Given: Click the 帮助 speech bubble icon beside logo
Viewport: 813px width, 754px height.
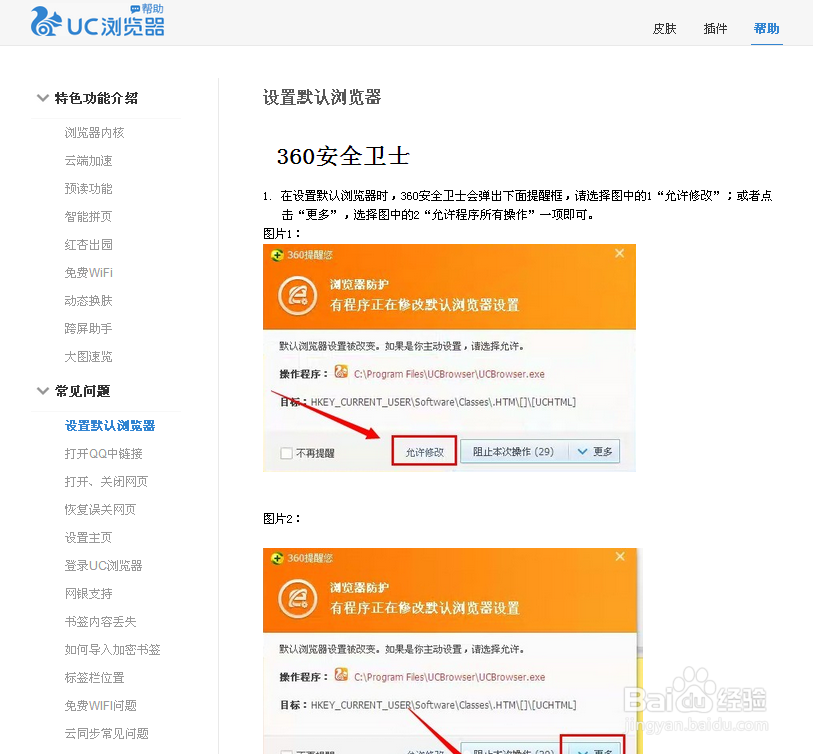Looking at the screenshot, I should [x=135, y=9].
